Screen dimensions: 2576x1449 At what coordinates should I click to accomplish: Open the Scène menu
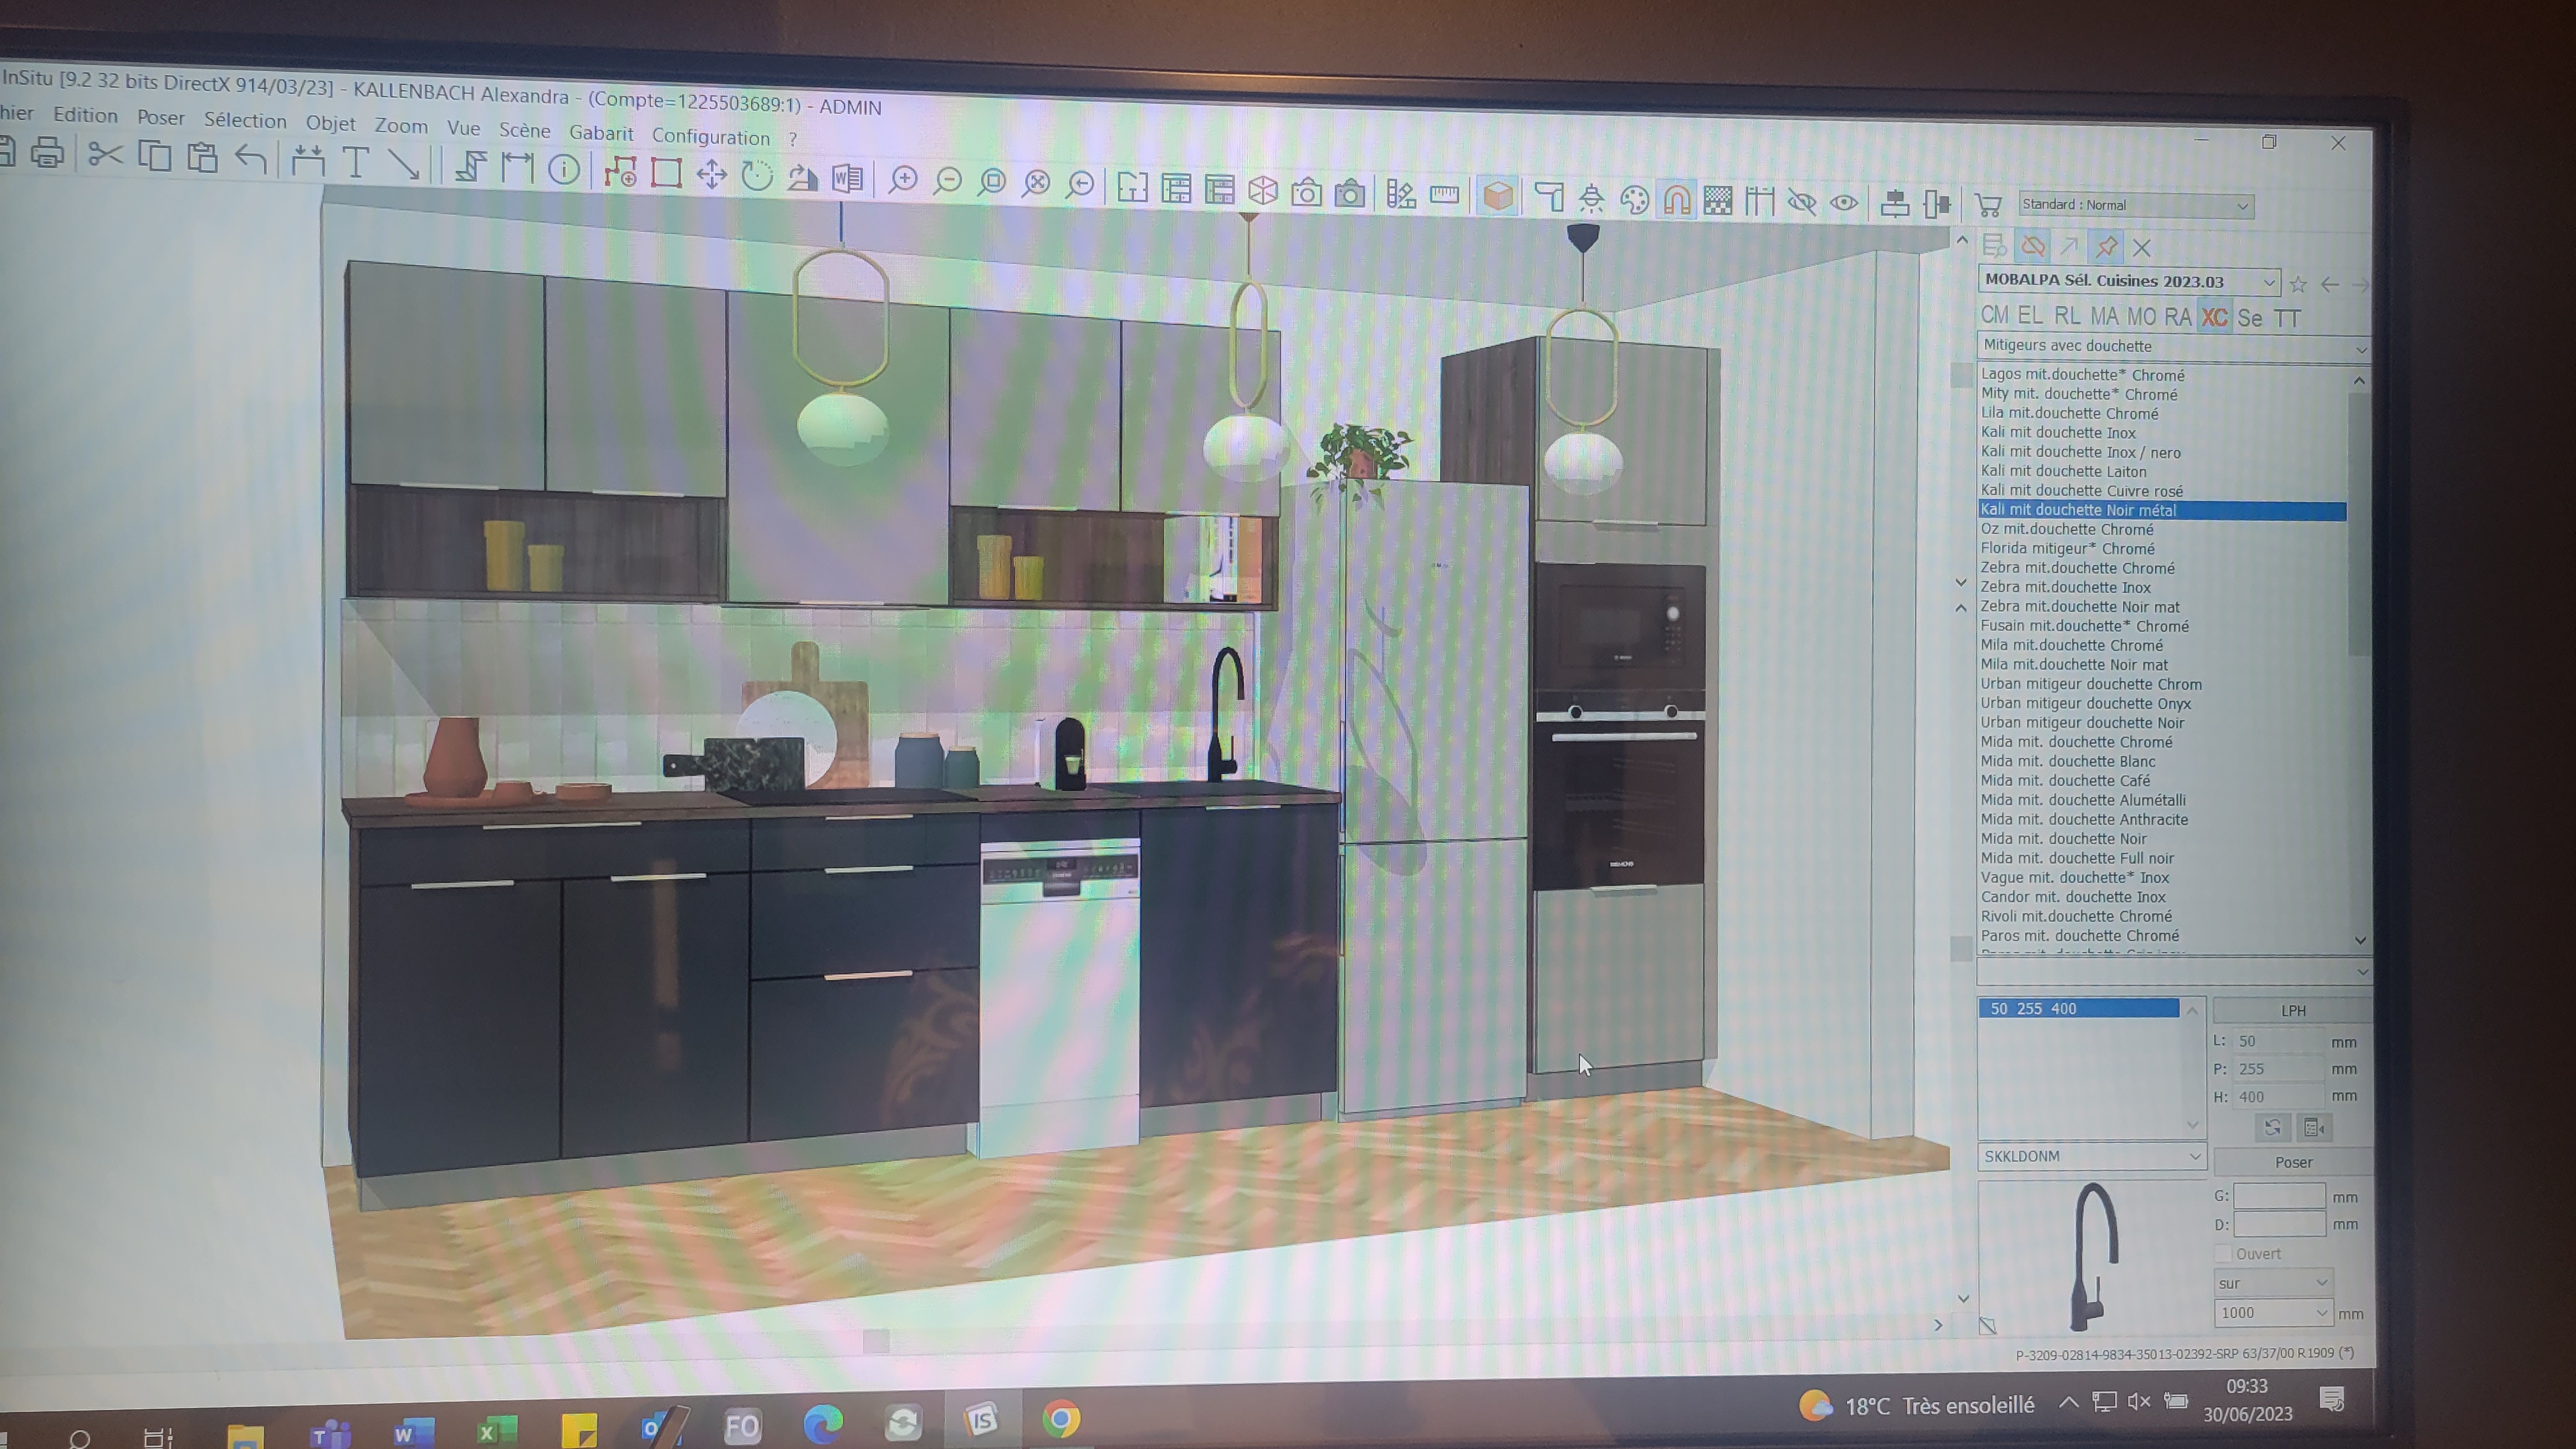[524, 131]
